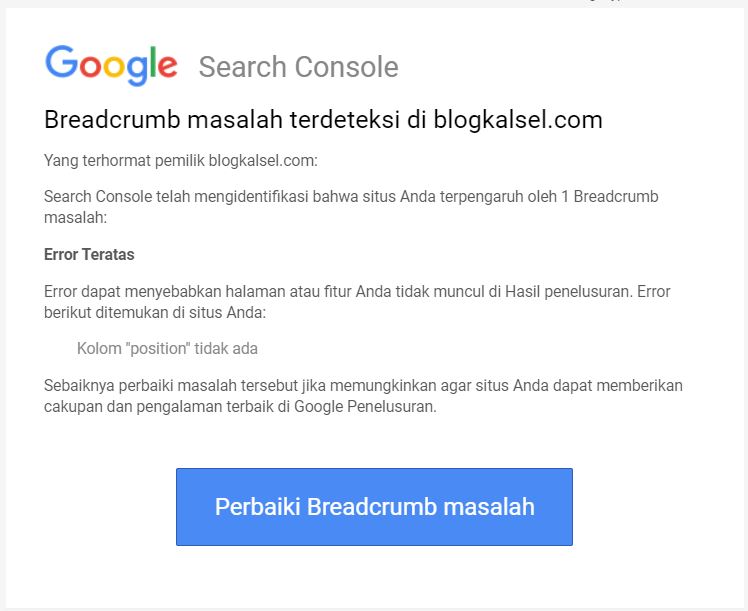This screenshot has height=611, width=748.
Task: Click the text 1 Breadcrumb in the message
Action: pyautogui.click(x=610, y=197)
